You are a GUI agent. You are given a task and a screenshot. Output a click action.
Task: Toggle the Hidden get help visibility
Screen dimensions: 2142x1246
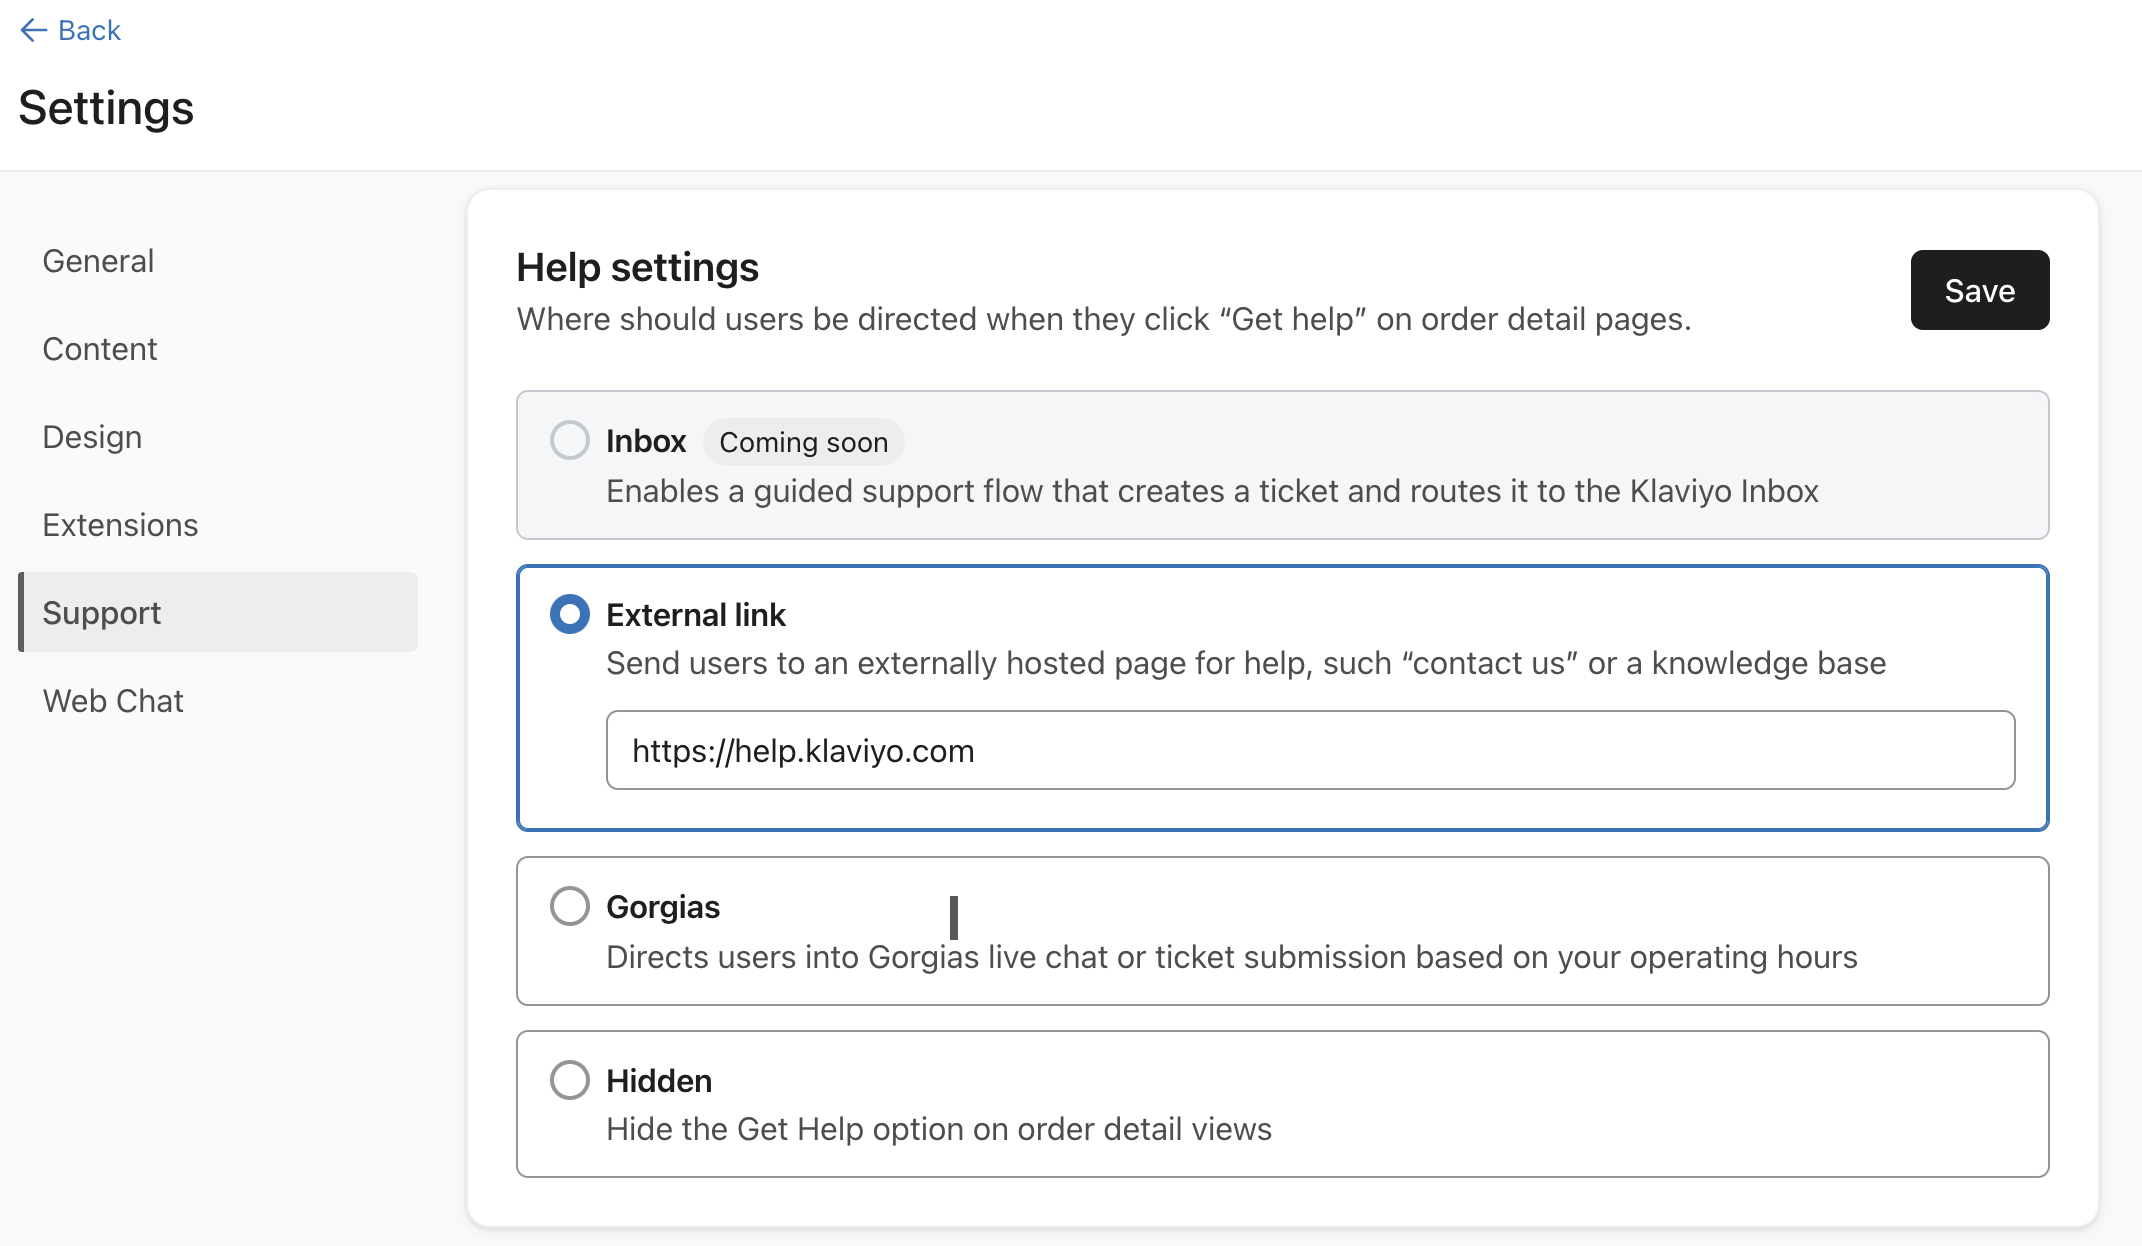click(568, 1080)
